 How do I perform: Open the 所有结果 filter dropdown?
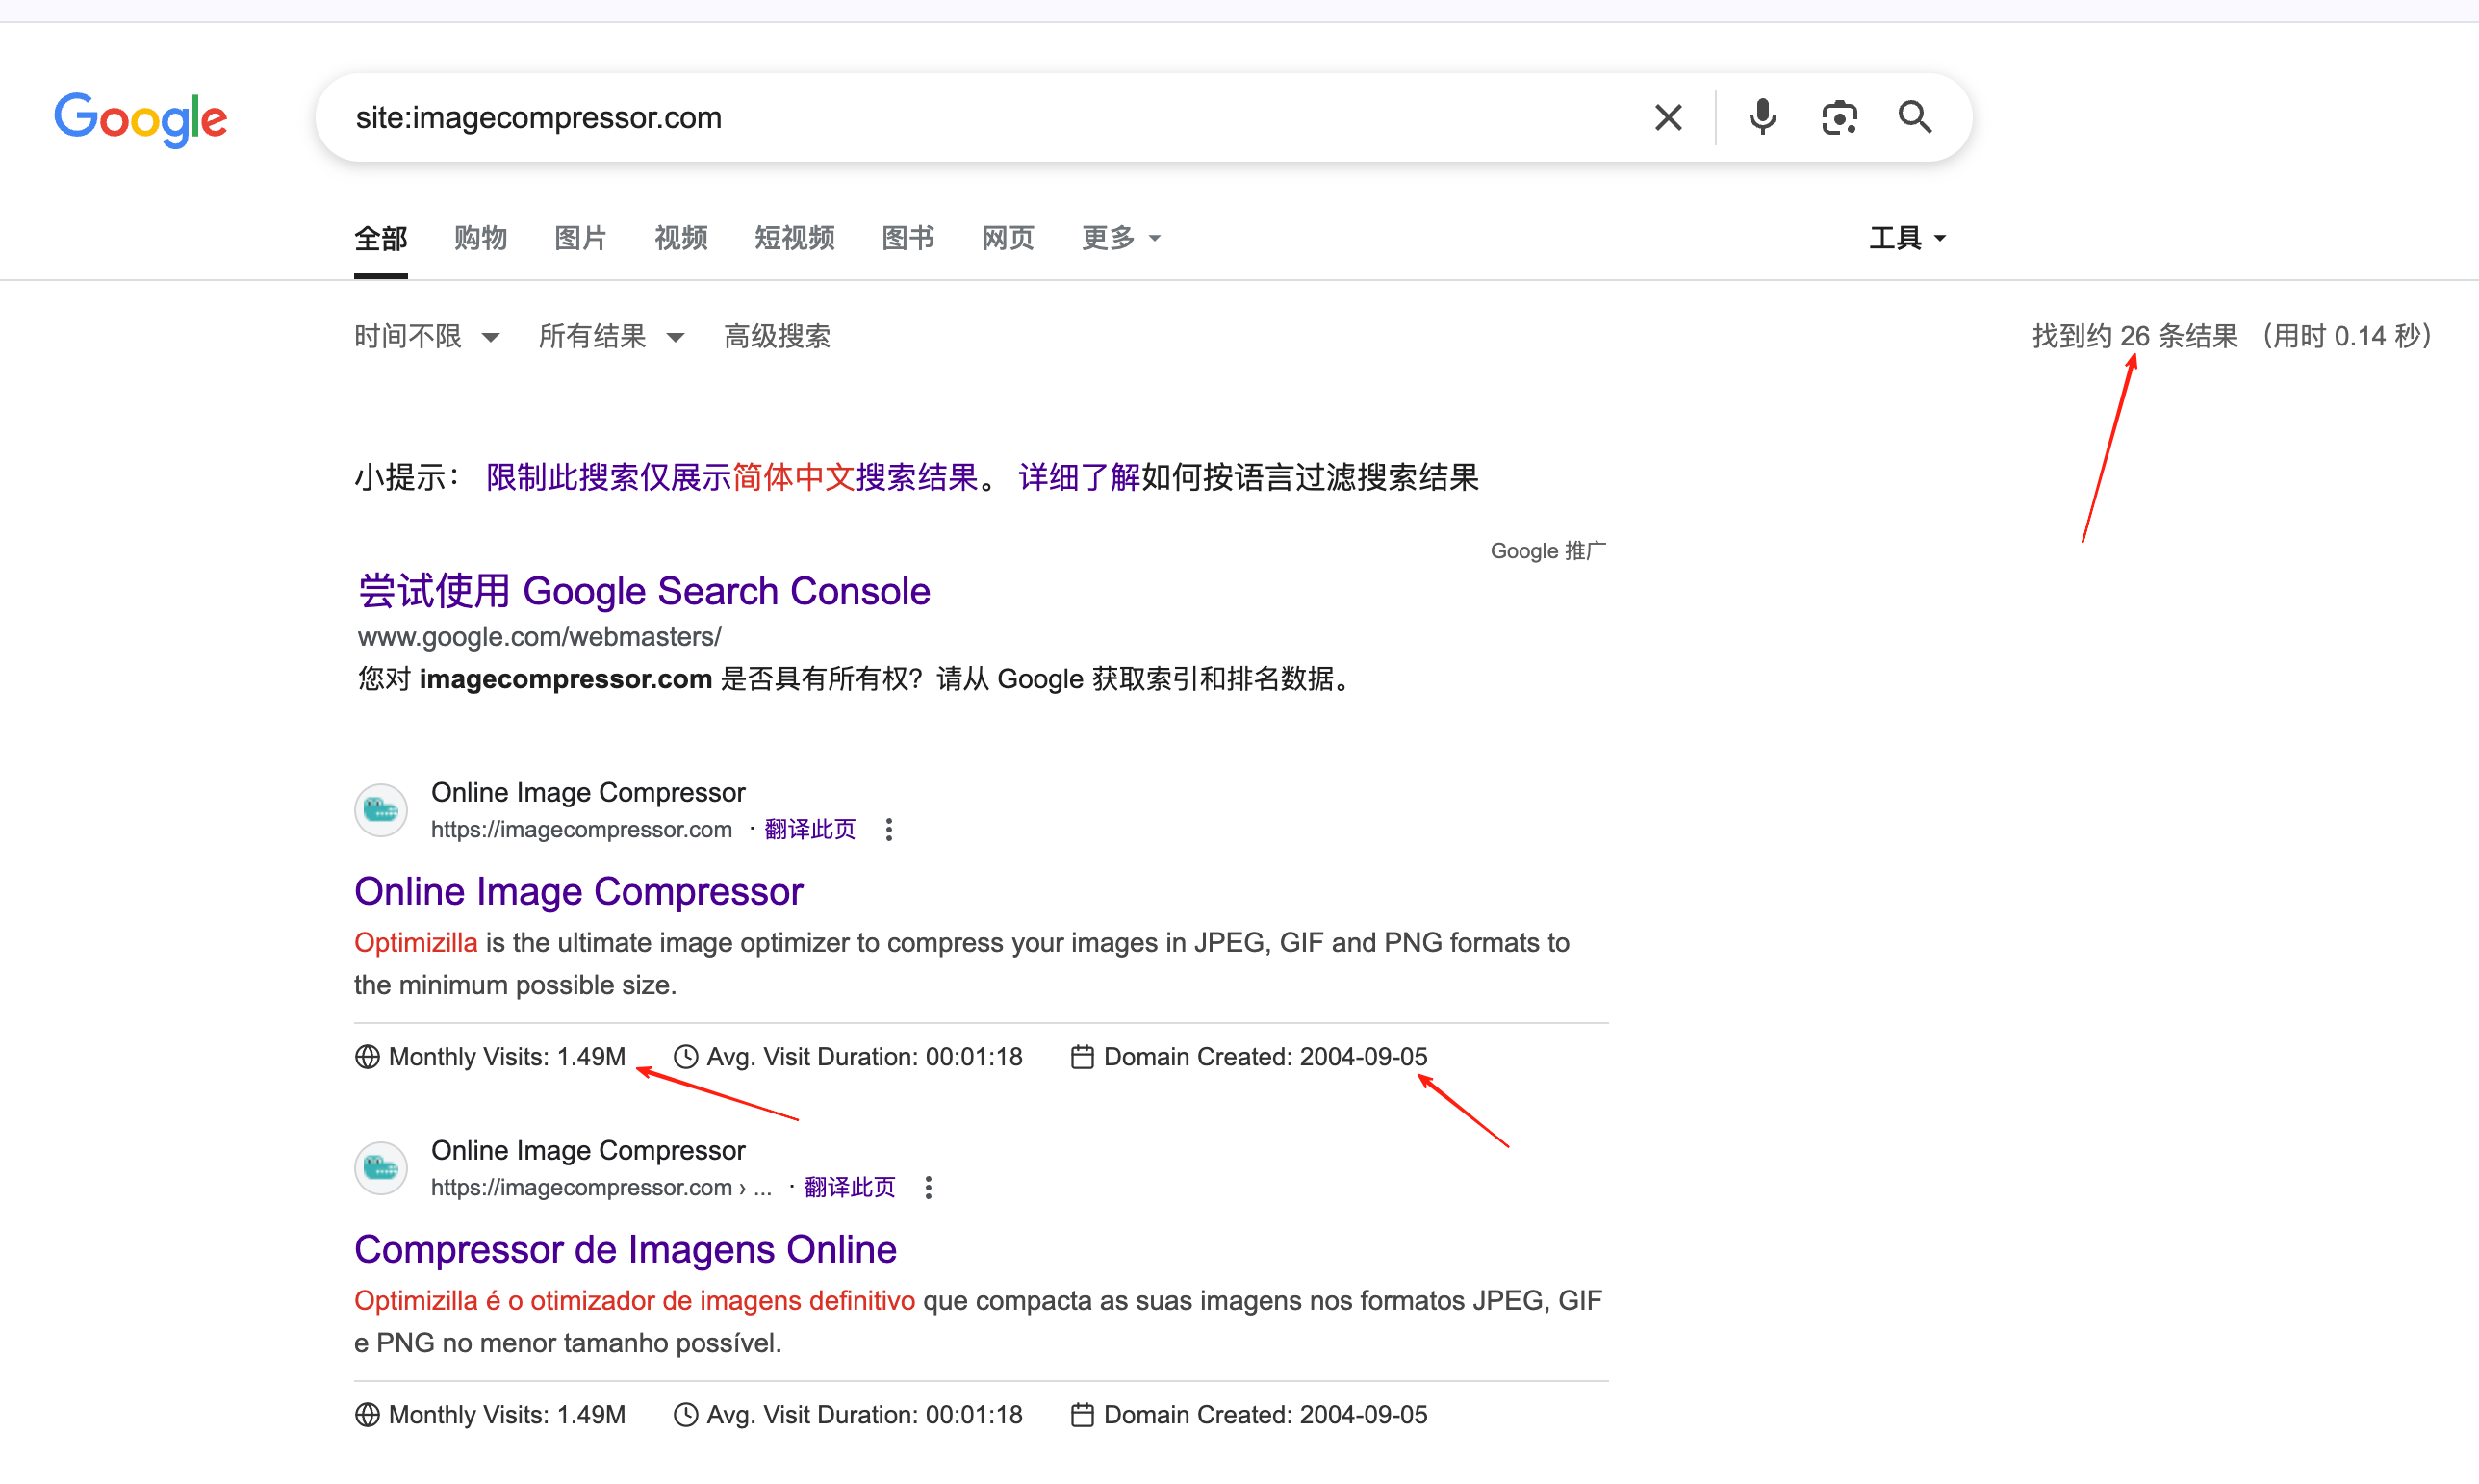coord(612,336)
